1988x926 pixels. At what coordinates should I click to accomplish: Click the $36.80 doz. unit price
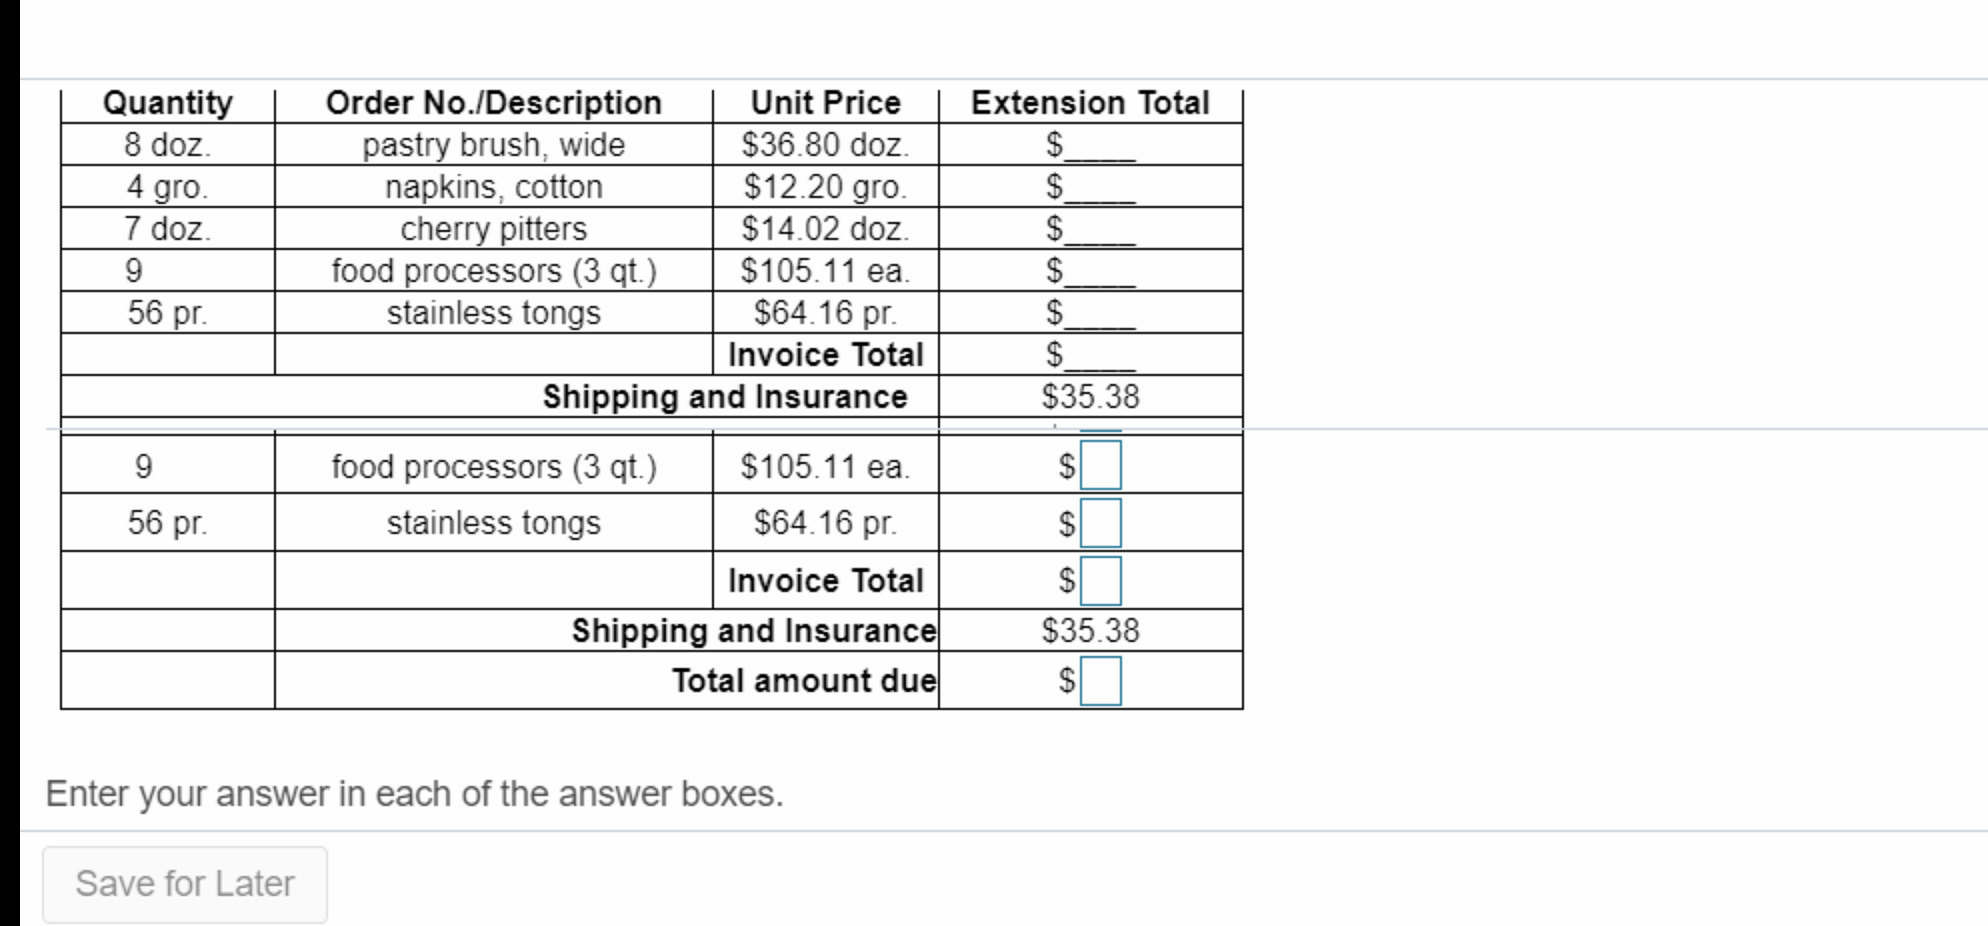(x=826, y=145)
